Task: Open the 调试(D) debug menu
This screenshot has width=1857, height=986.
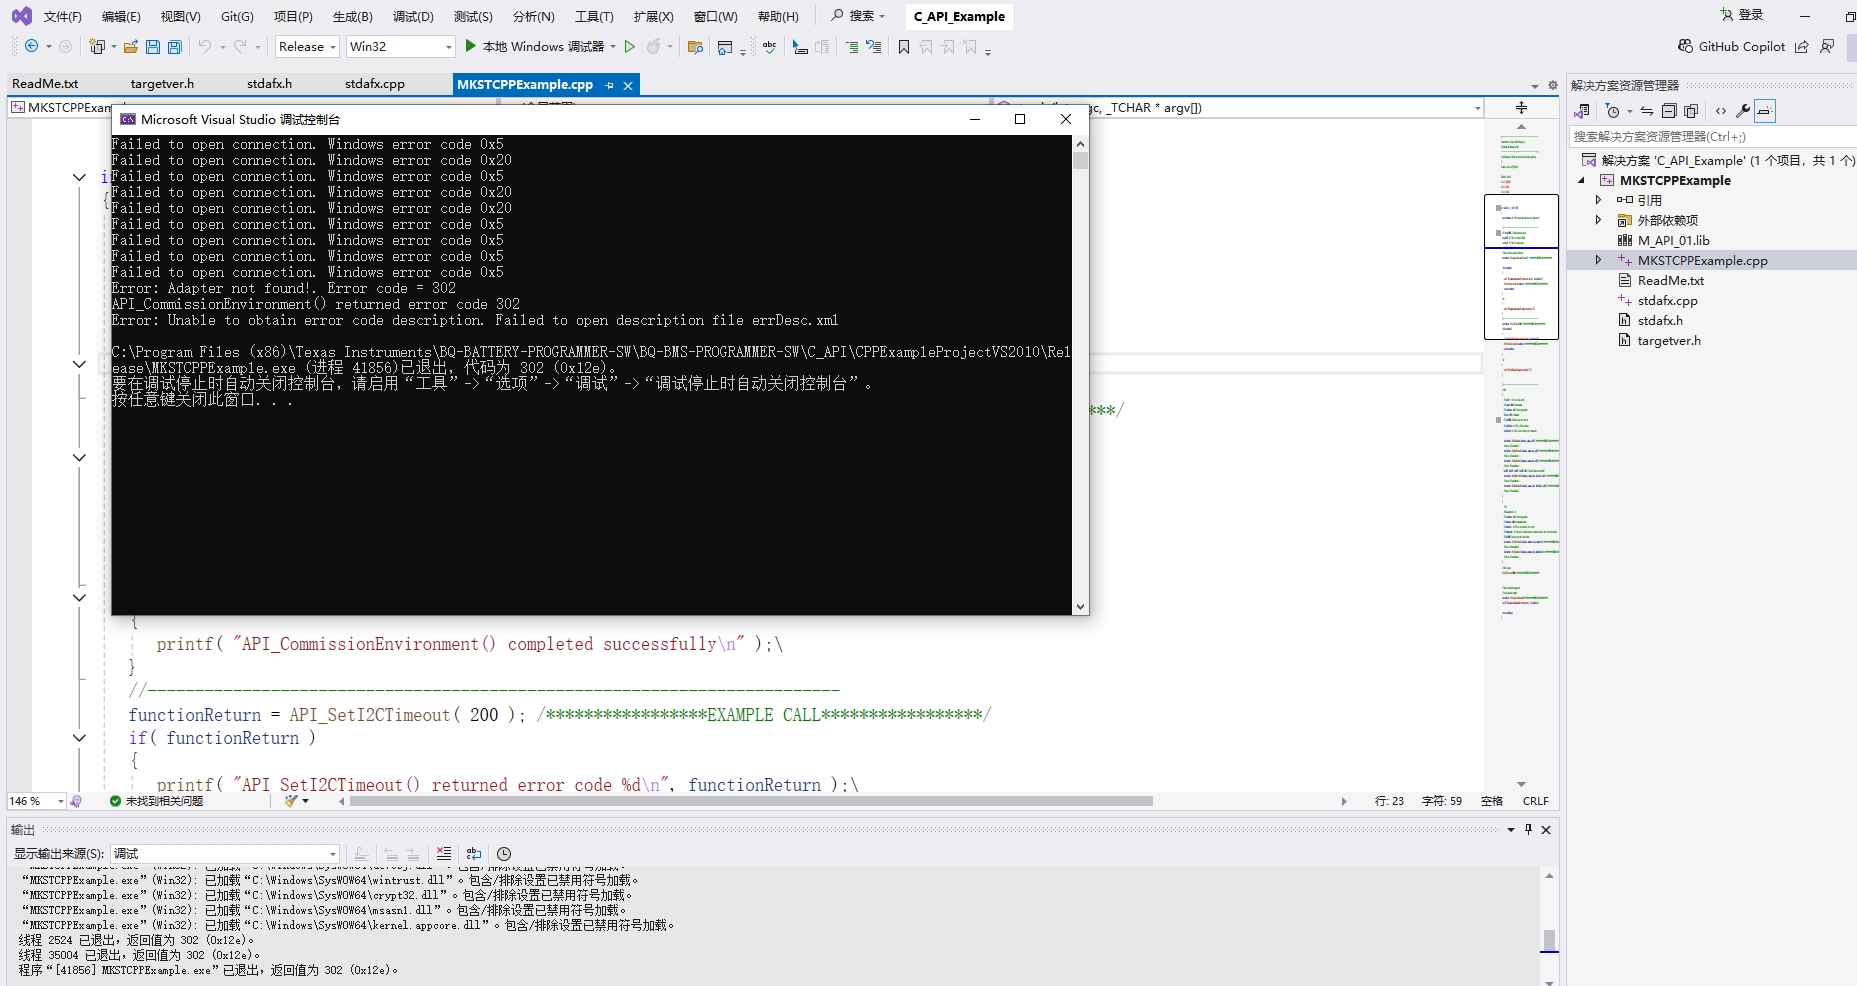Action: point(413,16)
